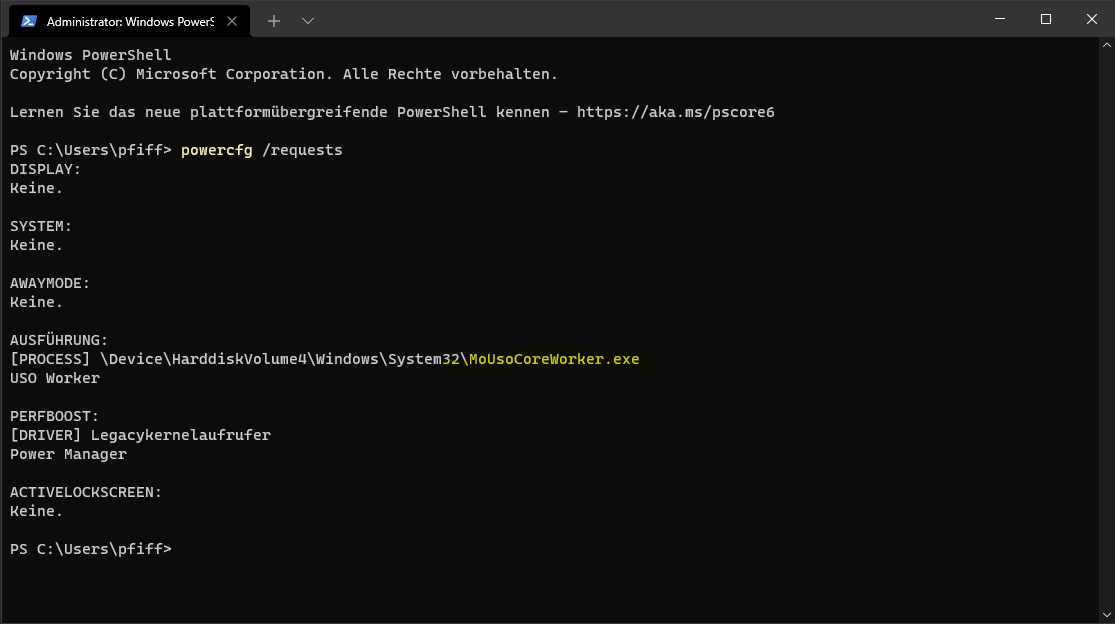
Task: Click the 'powercfg /requests' command text
Action: click(262, 150)
